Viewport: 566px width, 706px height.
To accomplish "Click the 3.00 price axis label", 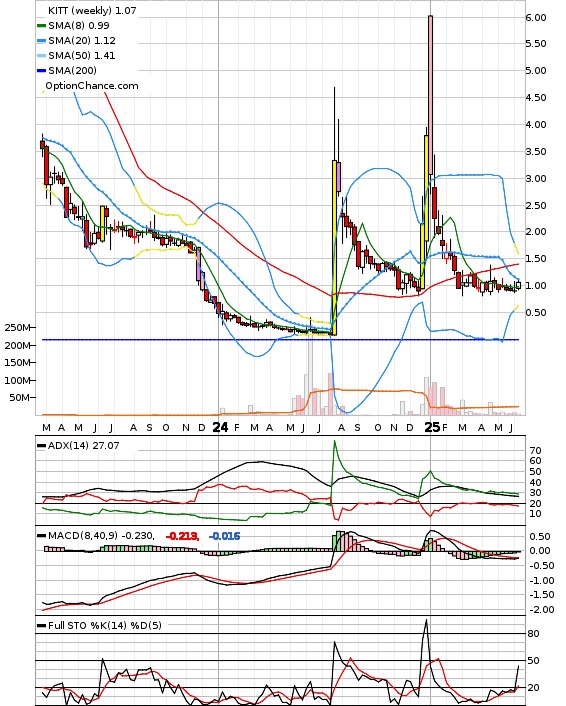I will (x=536, y=178).
